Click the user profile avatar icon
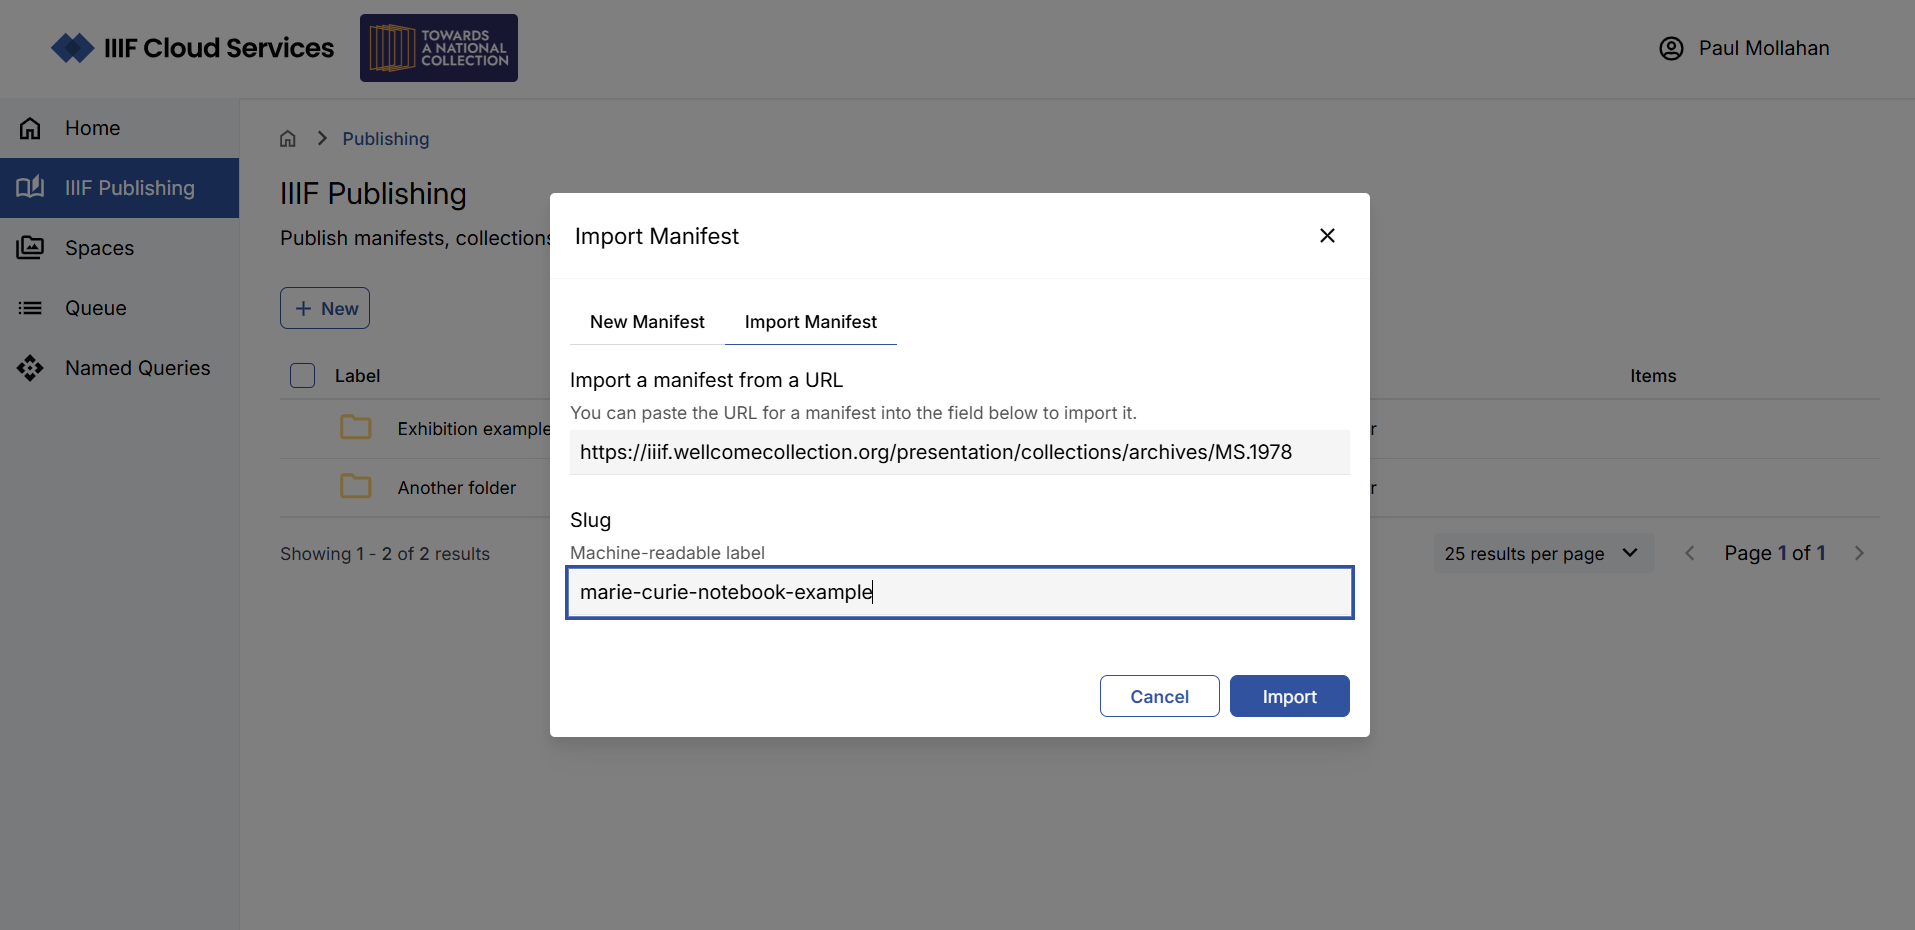Viewport: 1915px width, 930px height. click(x=1671, y=48)
